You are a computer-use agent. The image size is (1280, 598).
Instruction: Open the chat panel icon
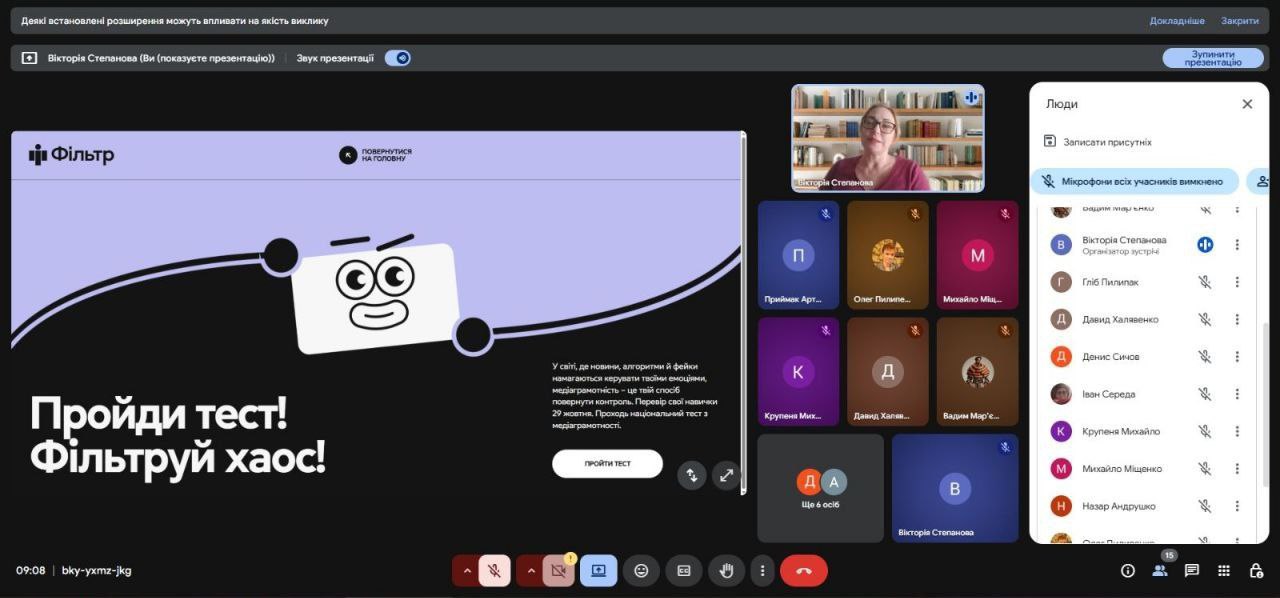click(1192, 570)
